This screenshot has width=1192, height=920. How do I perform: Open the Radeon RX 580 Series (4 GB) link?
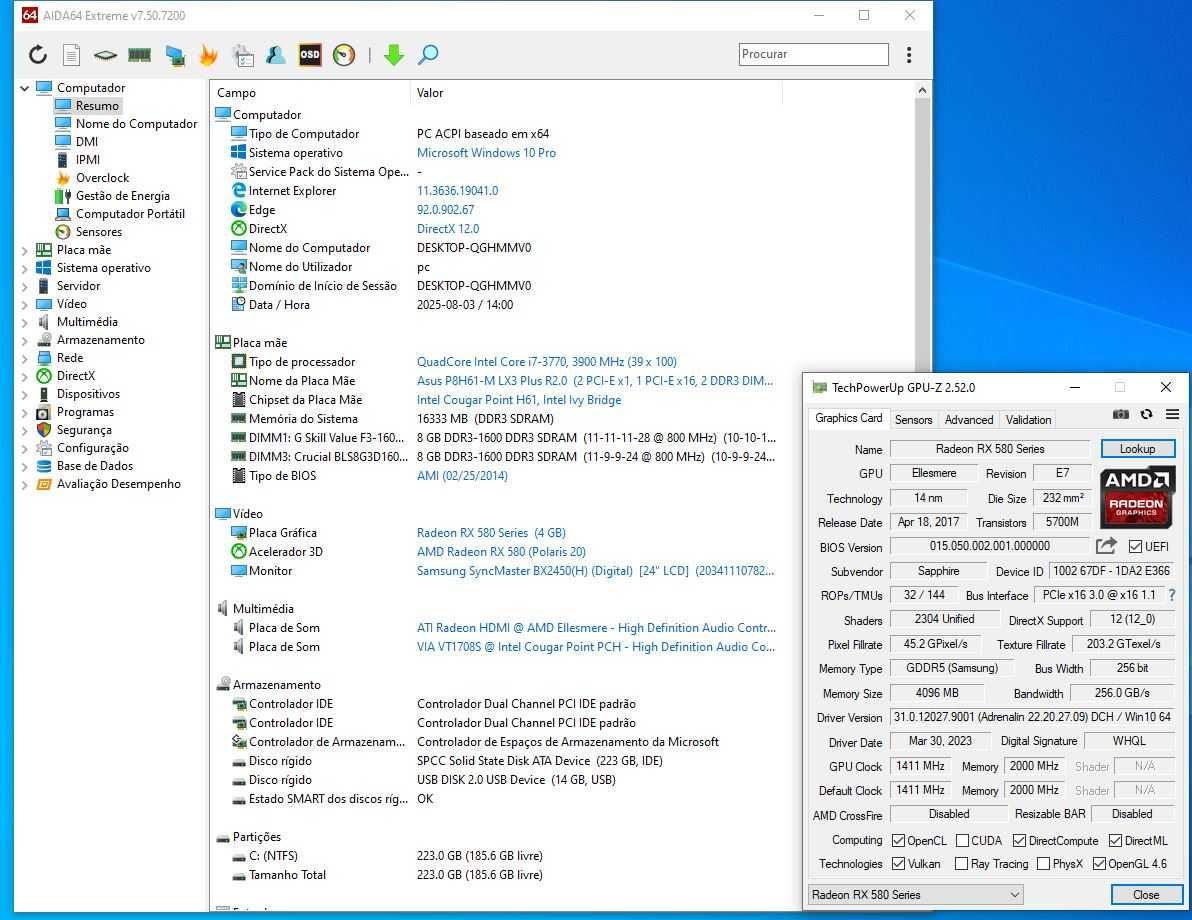click(x=491, y=533)
